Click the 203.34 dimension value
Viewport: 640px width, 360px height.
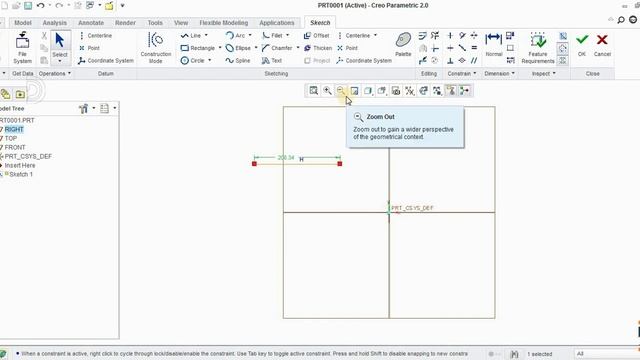tap(286, 158)
